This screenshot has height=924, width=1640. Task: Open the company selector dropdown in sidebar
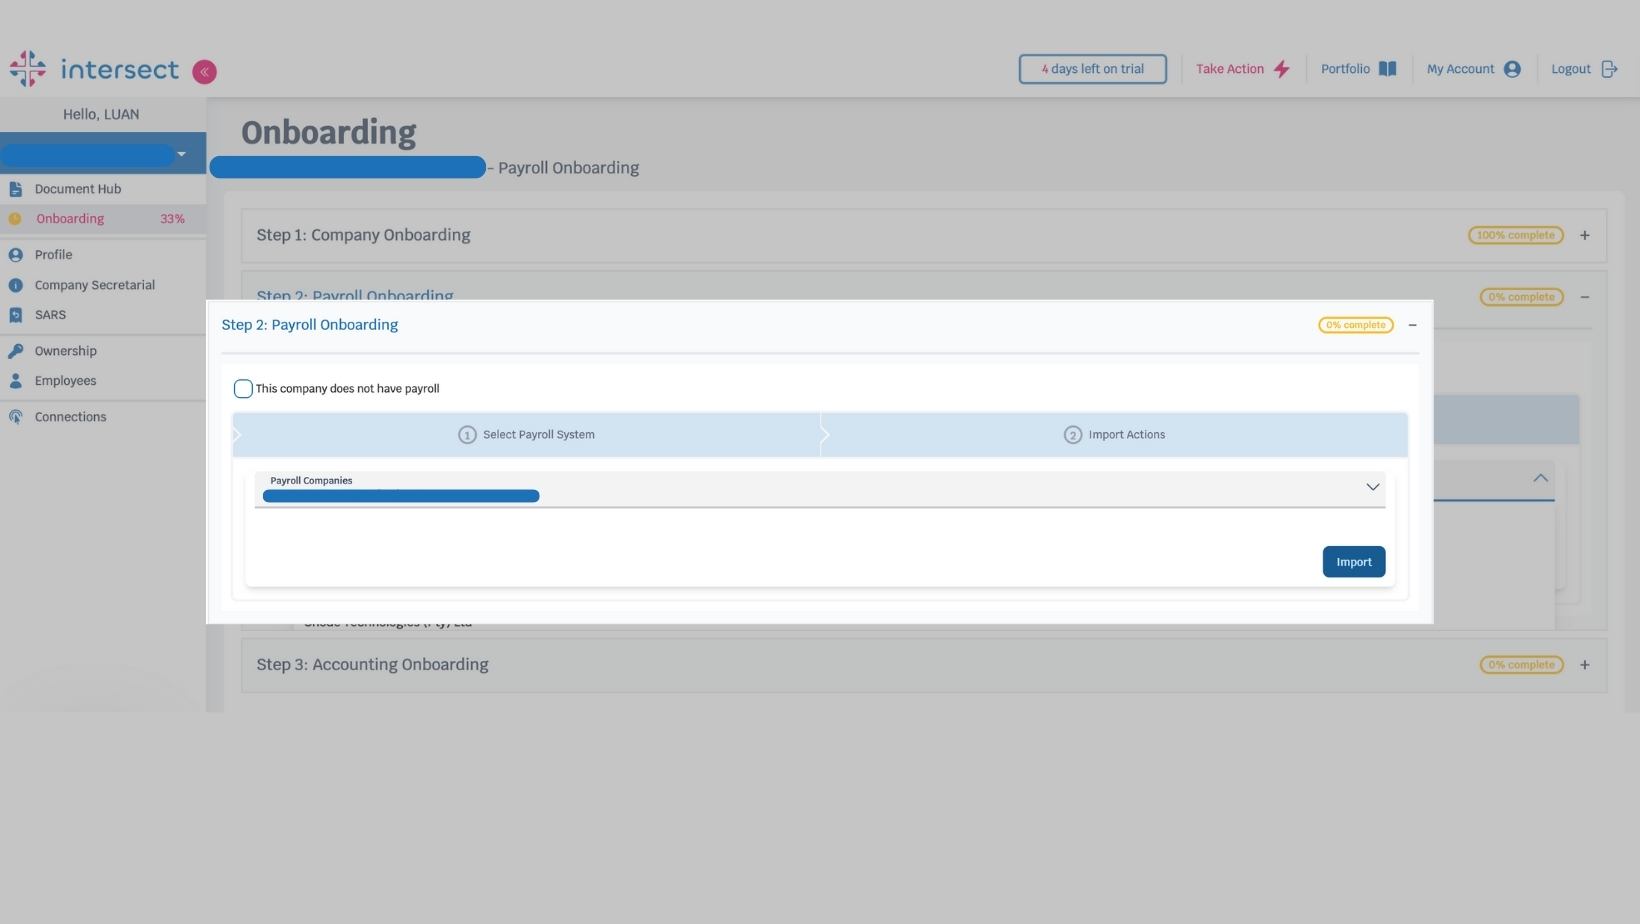click(x=181, y=154)
